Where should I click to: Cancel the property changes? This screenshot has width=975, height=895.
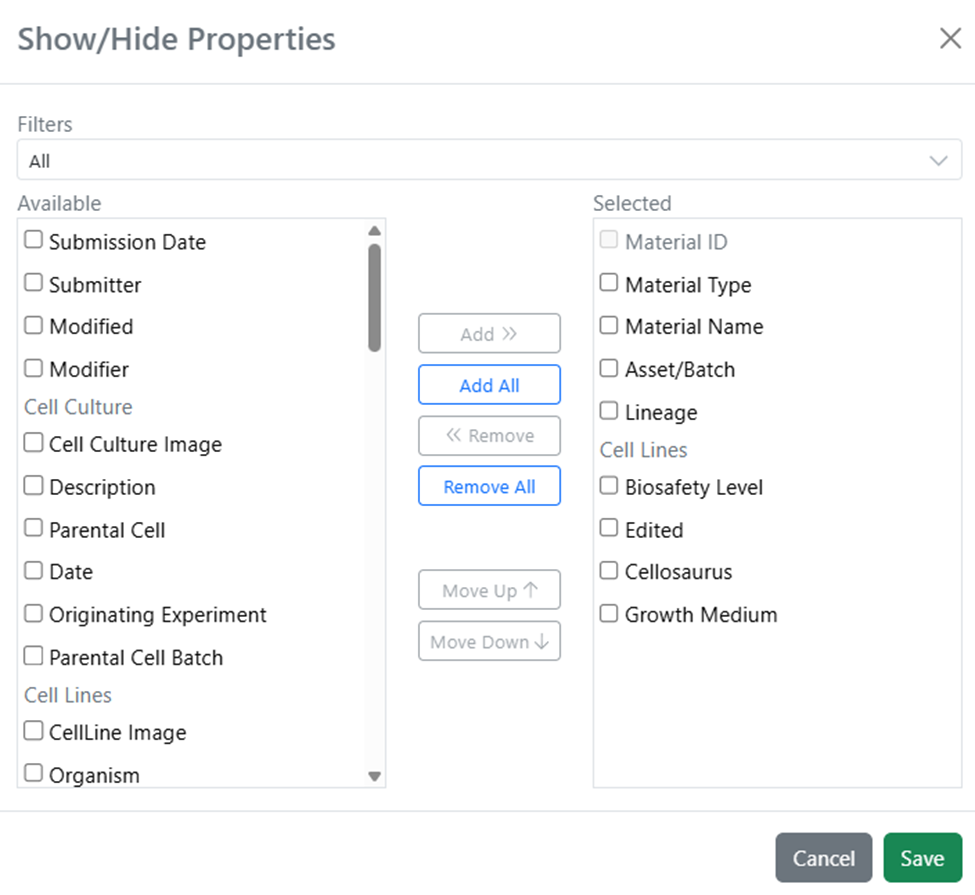[x=823, y=858]
